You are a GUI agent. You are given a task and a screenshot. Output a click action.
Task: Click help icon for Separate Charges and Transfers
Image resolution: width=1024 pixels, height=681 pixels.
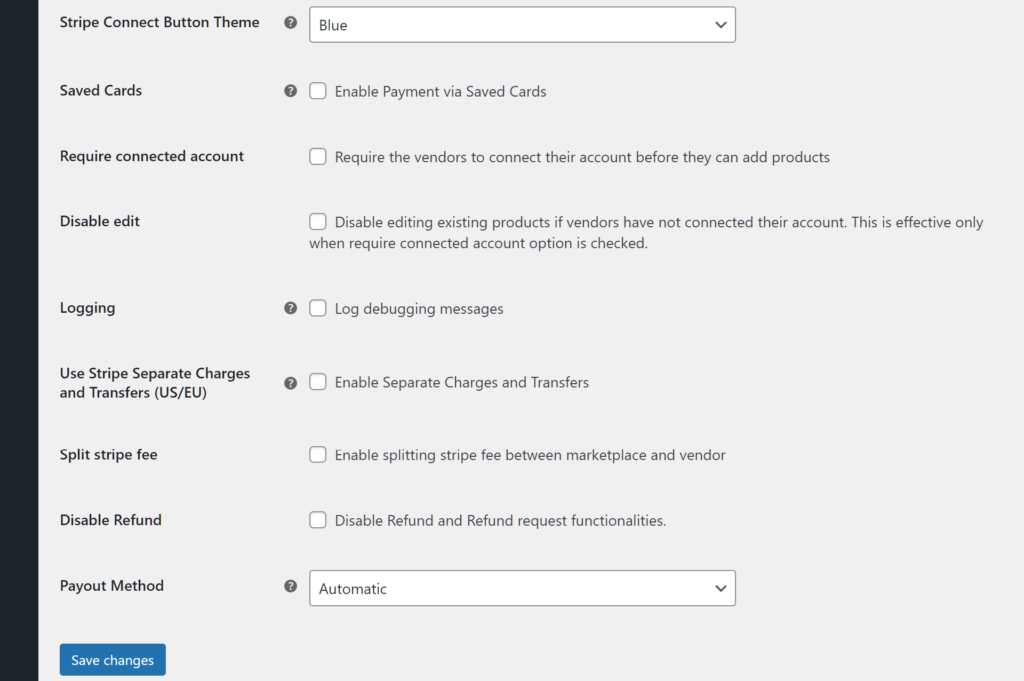pyautogui.click(x=290, y=383)
